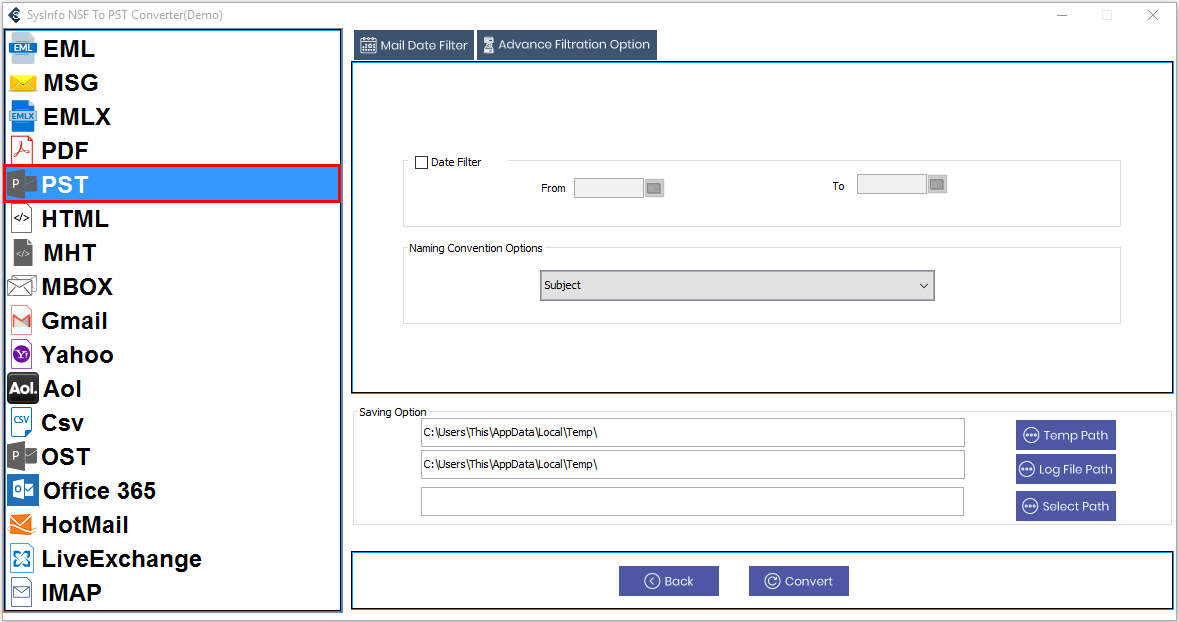Open the Naming Convention Subject dropdown
1179x622 pixels.
pyautogui.click(x=737, y=285)
